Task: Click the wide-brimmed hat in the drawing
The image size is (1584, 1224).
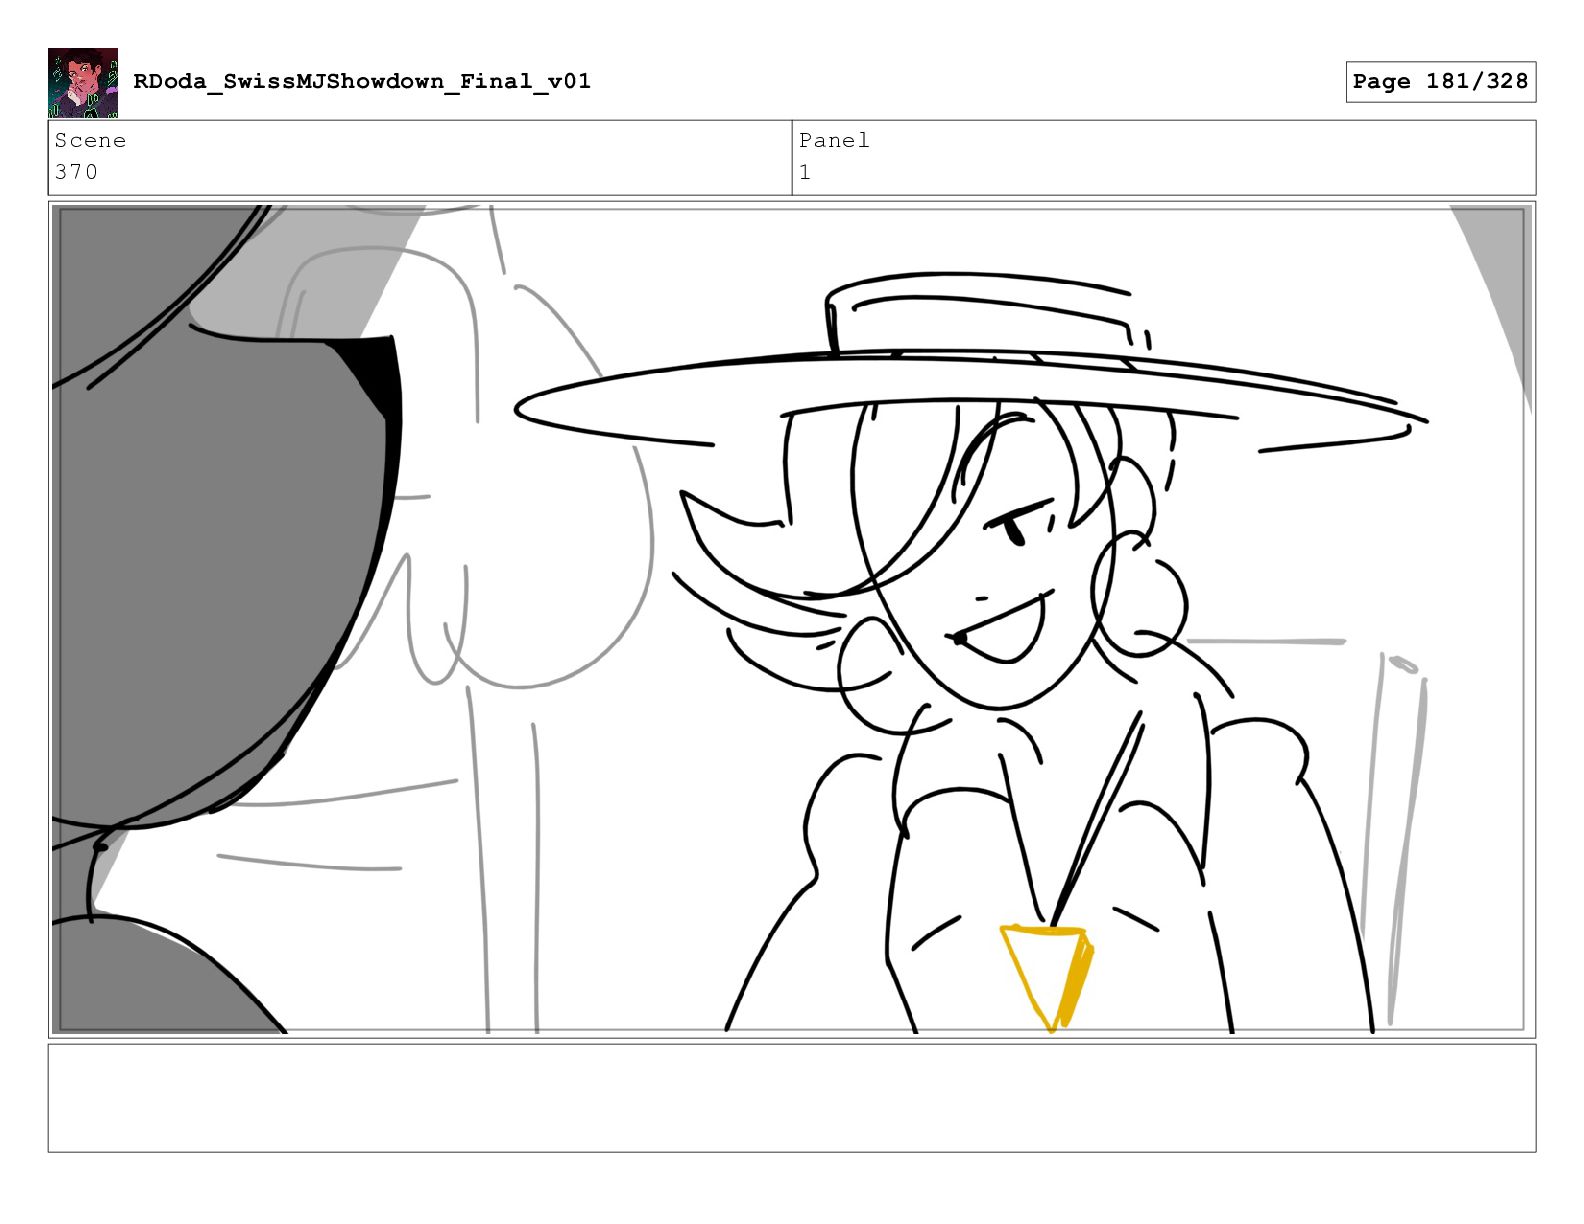Action: tap(970, 365)
